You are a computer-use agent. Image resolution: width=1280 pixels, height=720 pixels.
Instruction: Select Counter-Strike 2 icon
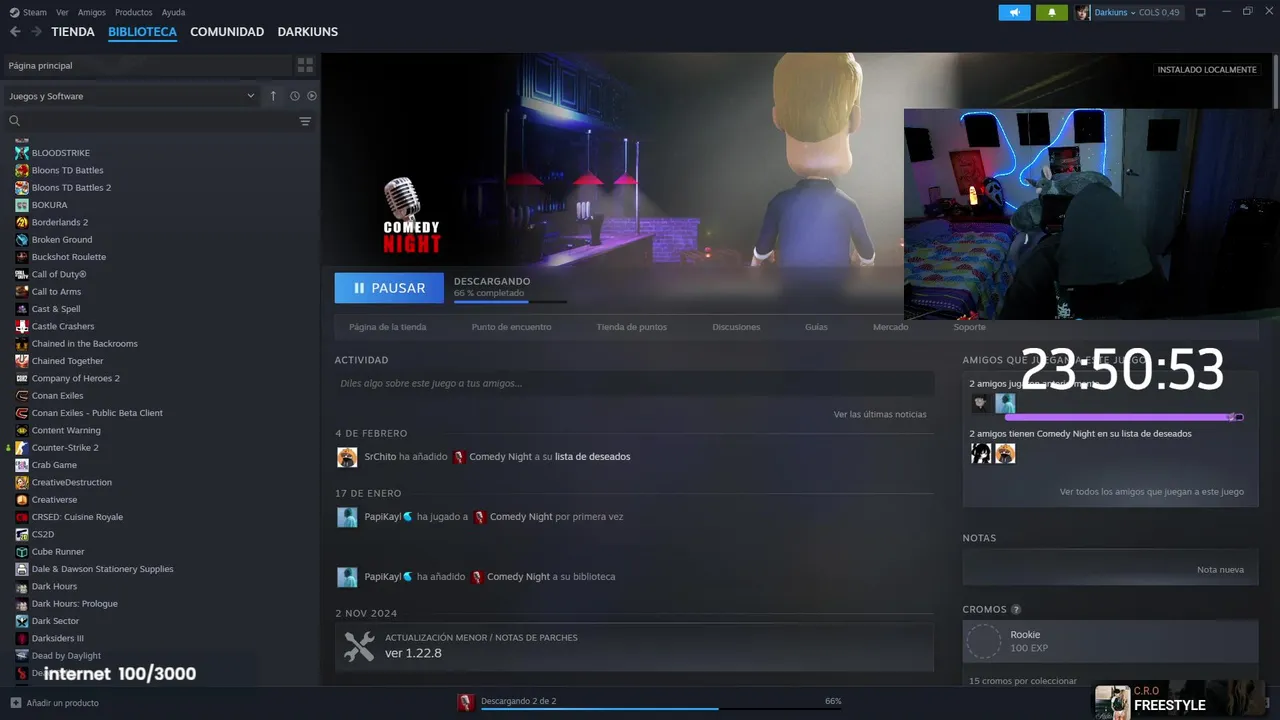tap(22, 448)
